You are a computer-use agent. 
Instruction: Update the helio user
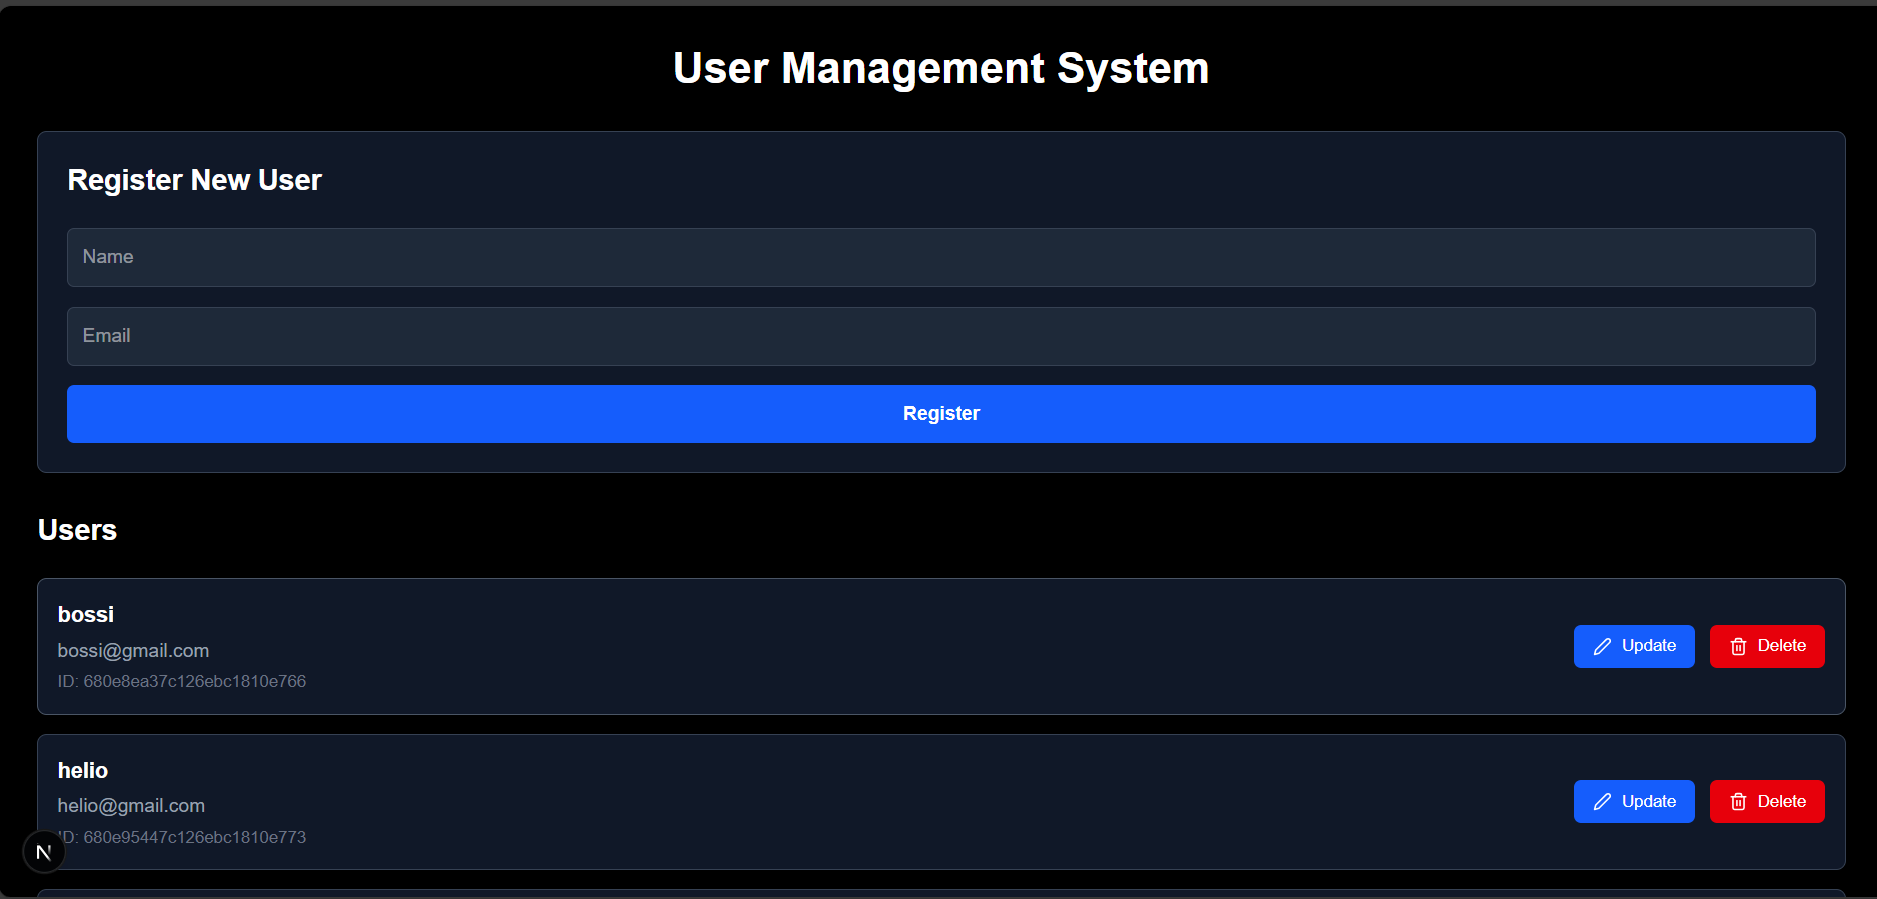pos(1634,802)
